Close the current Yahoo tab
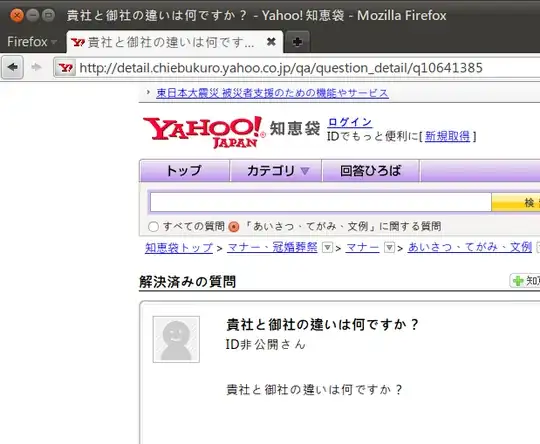 coord(271,42)
